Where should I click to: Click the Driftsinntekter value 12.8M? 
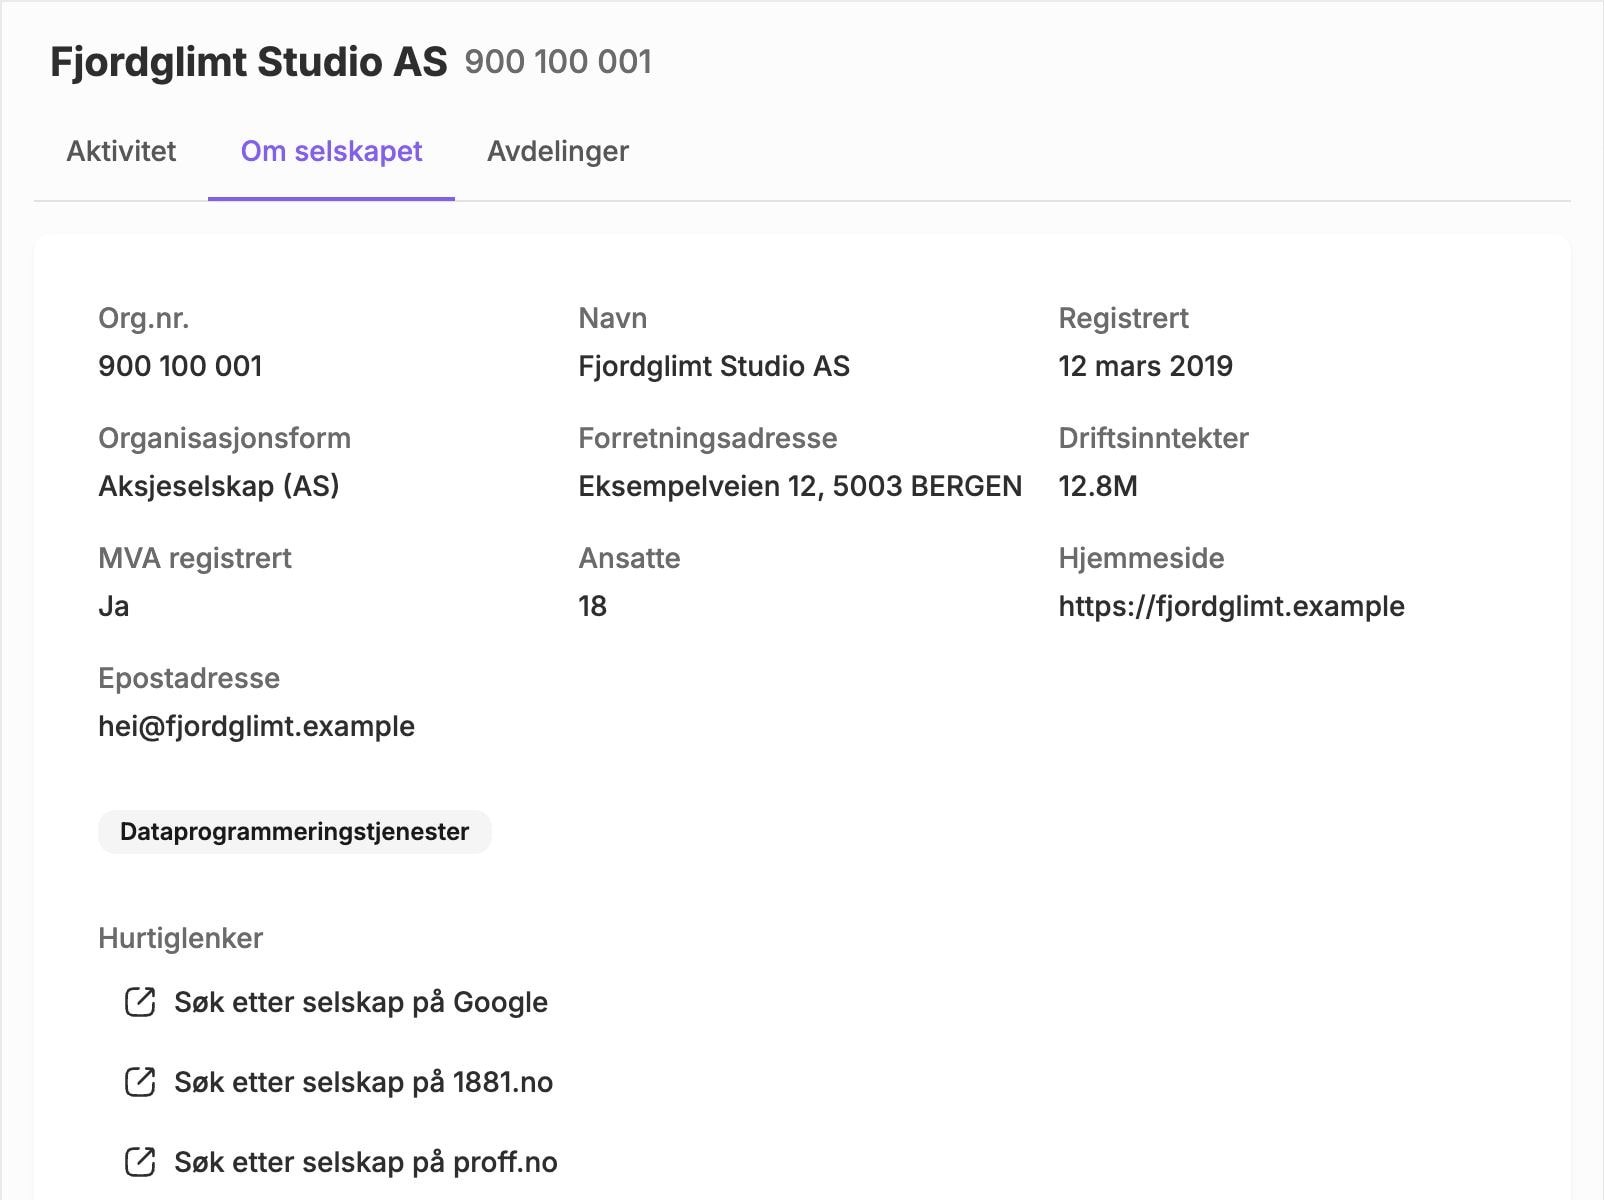coord(1098,486)
